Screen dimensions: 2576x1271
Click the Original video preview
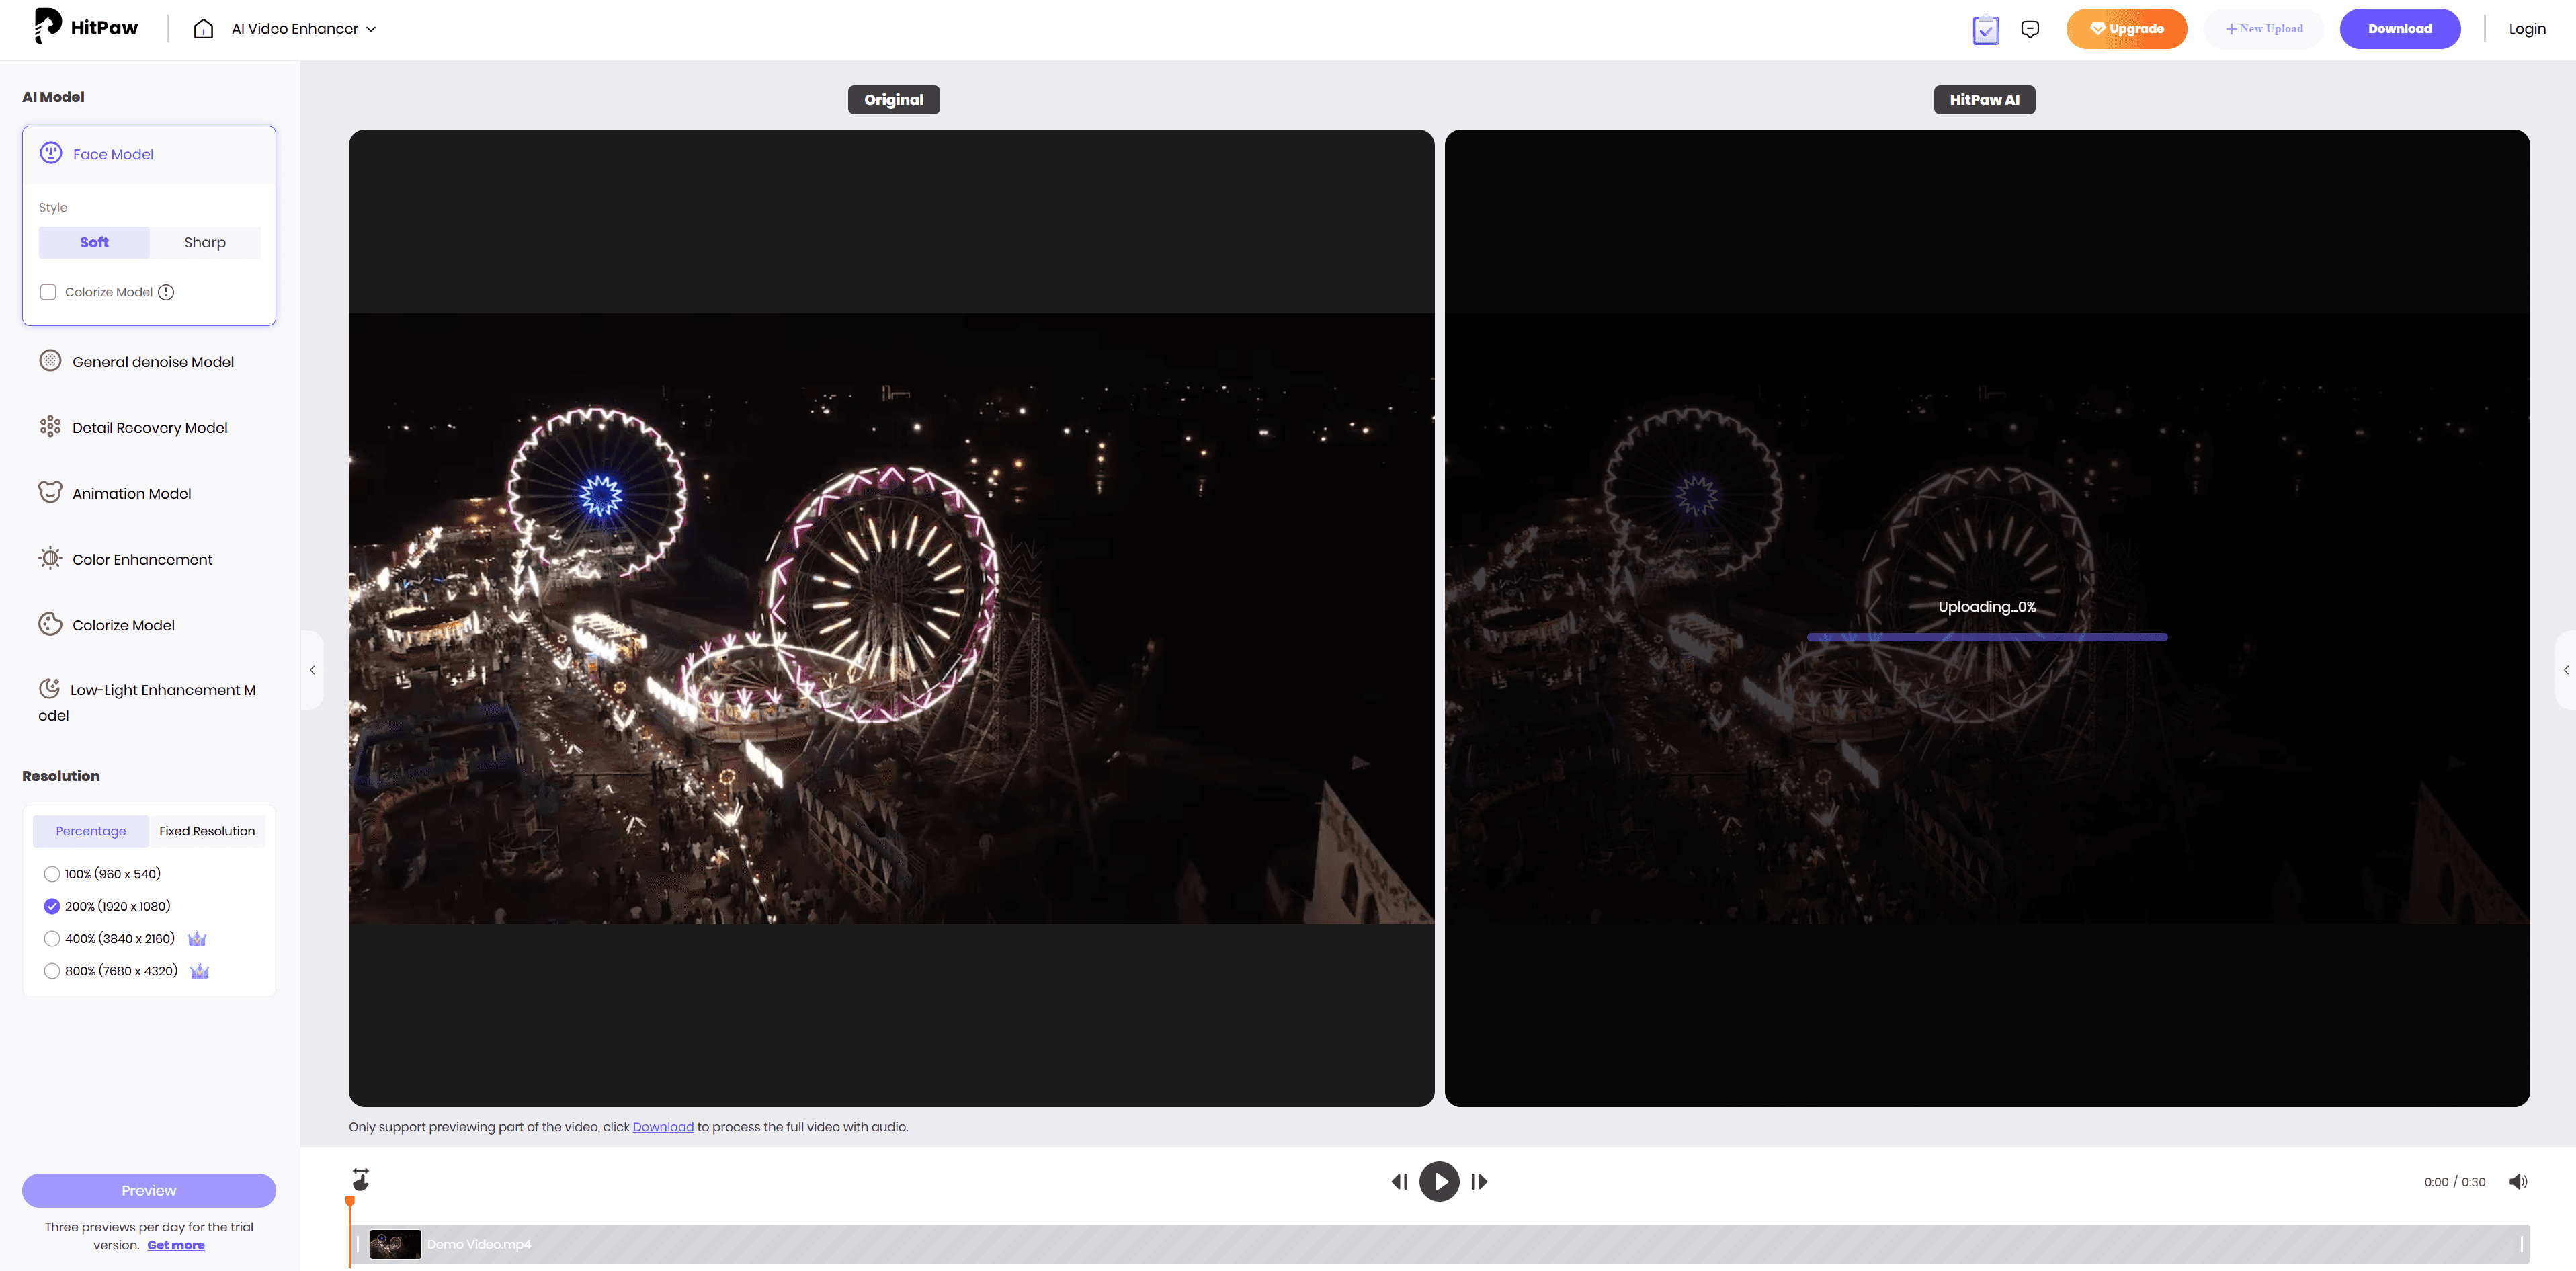coord(891,618)
